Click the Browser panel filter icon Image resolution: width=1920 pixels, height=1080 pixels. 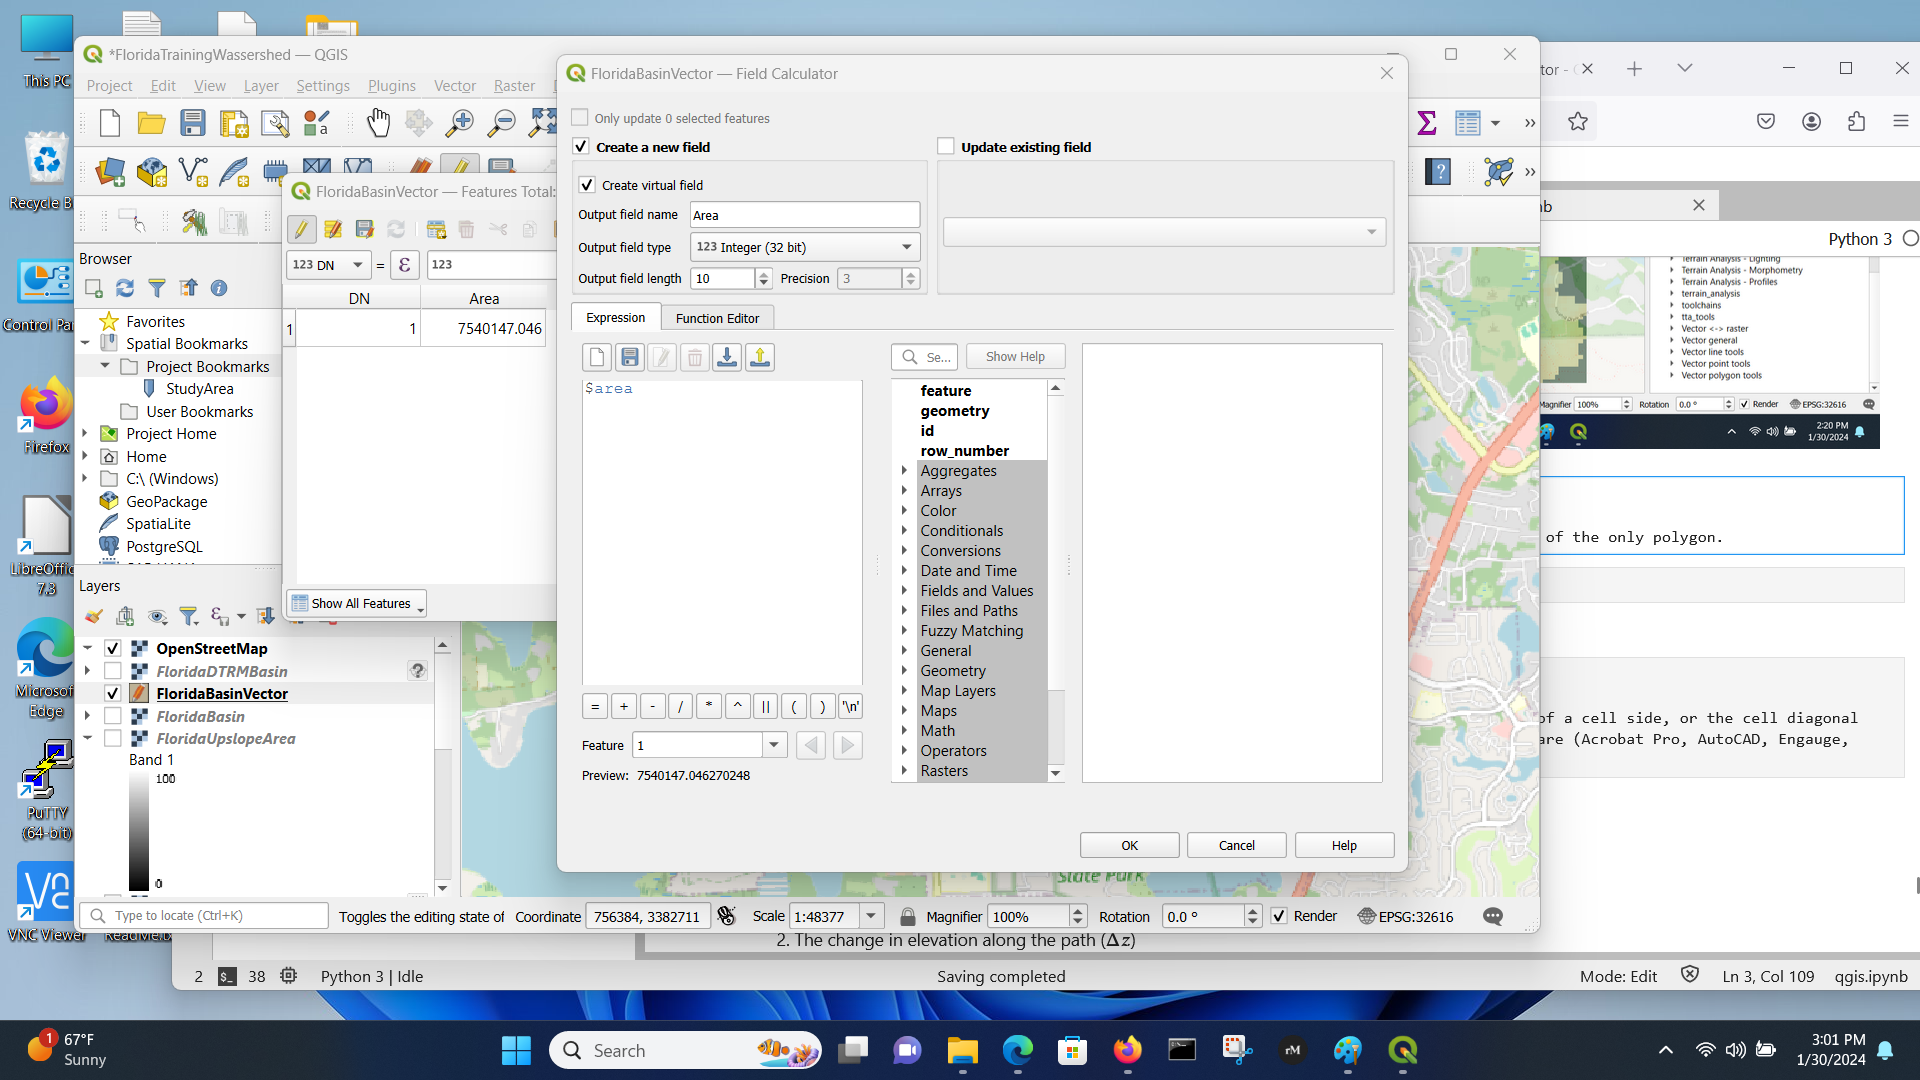157,288
